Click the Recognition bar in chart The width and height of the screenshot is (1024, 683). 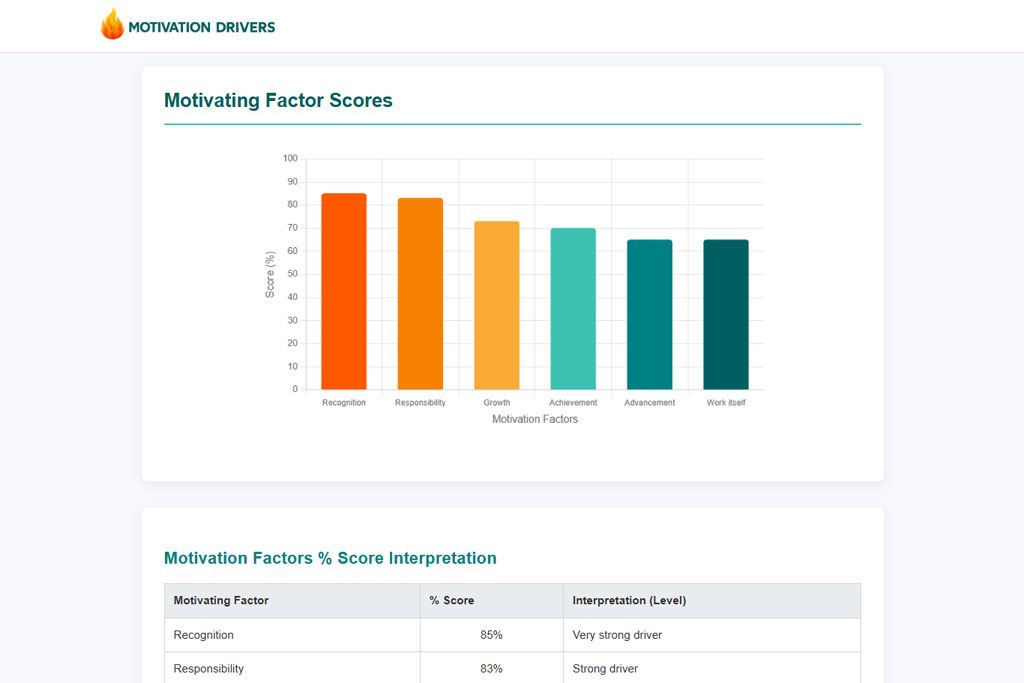[x=343, y=291]
